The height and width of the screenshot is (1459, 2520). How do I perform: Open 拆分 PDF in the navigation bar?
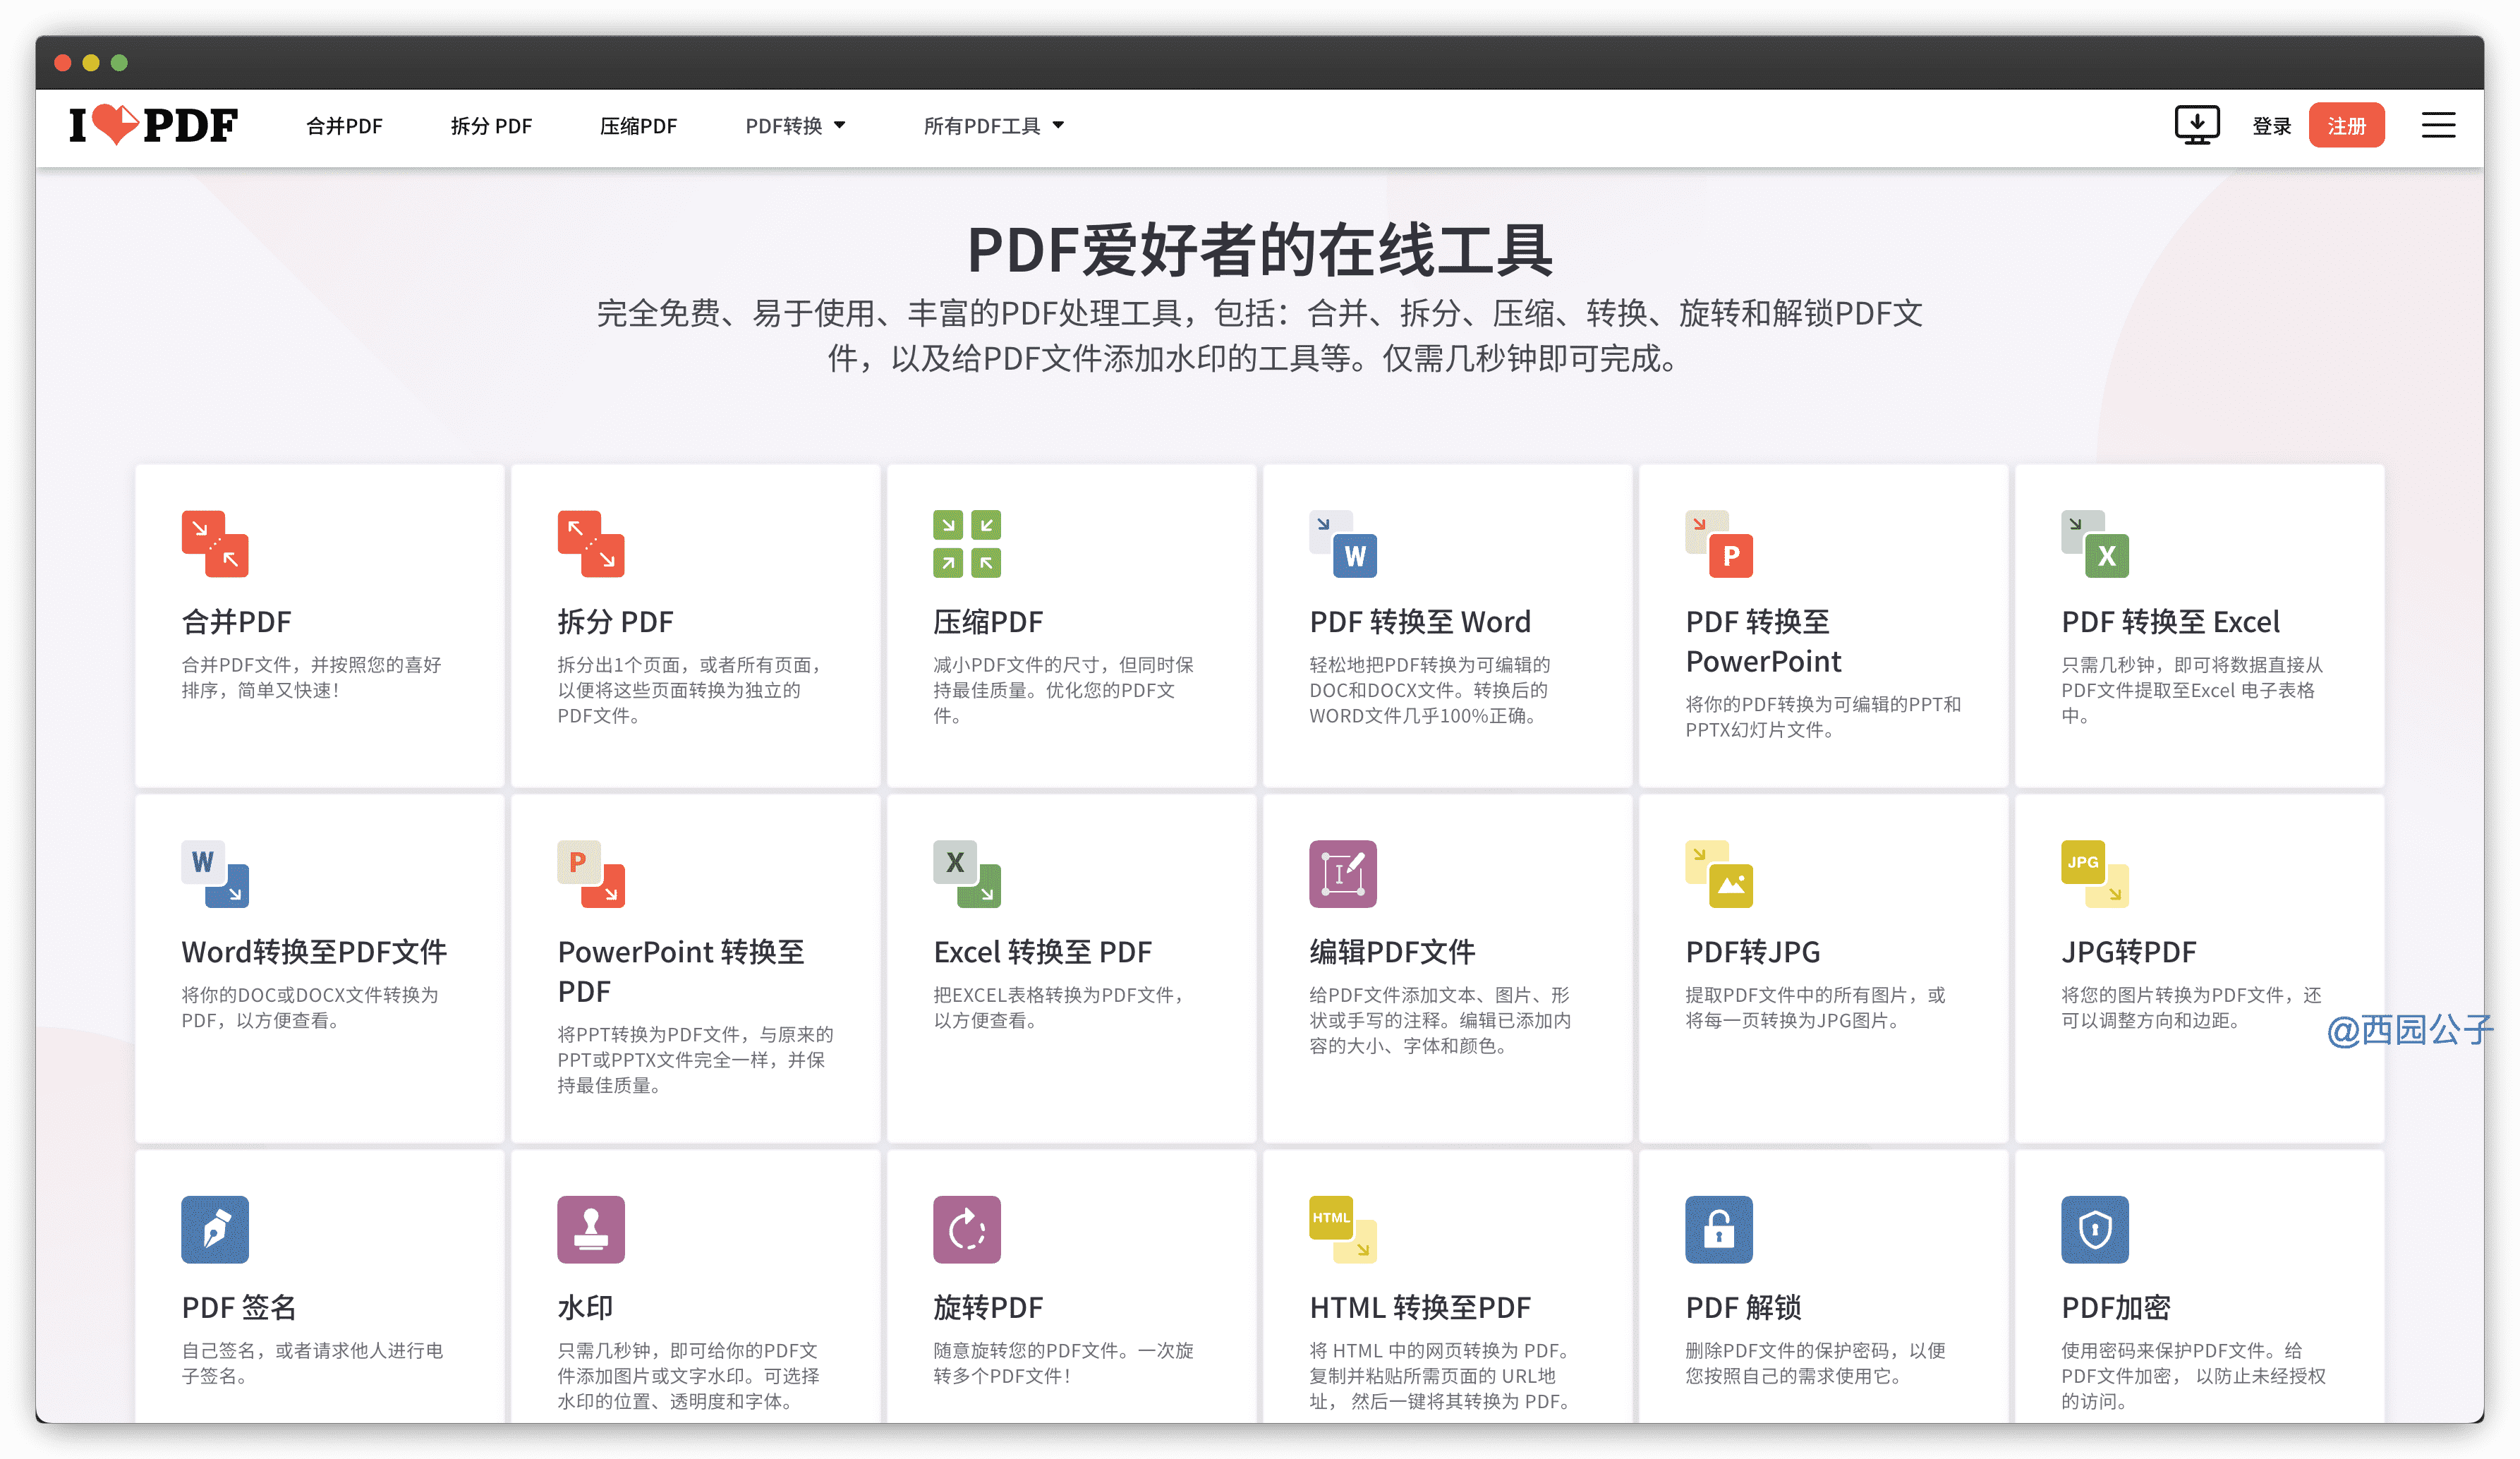click(x=491, y=126)
